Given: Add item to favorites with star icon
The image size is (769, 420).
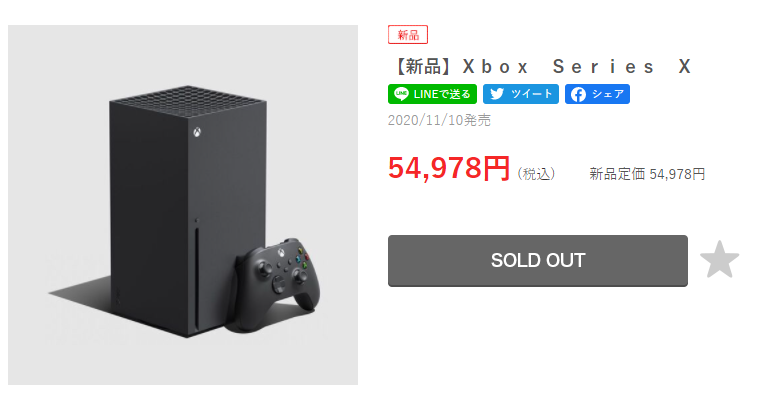Looking at the screenshot, I should point(719,261).
